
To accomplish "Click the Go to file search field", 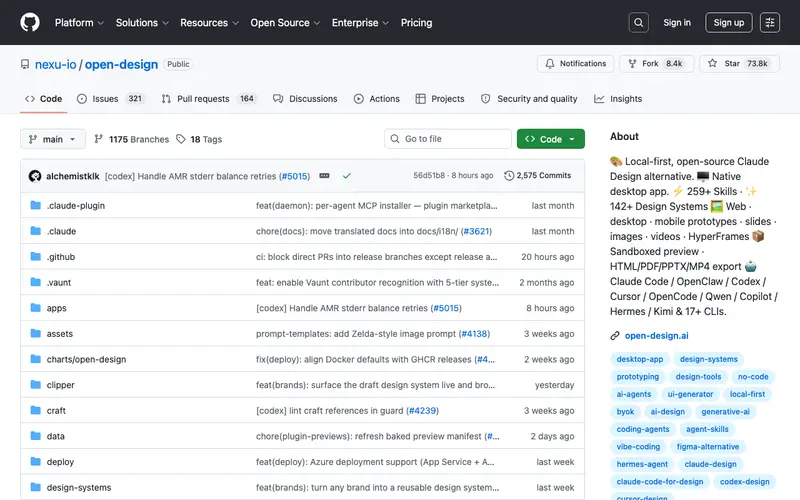I will (448, 139).
